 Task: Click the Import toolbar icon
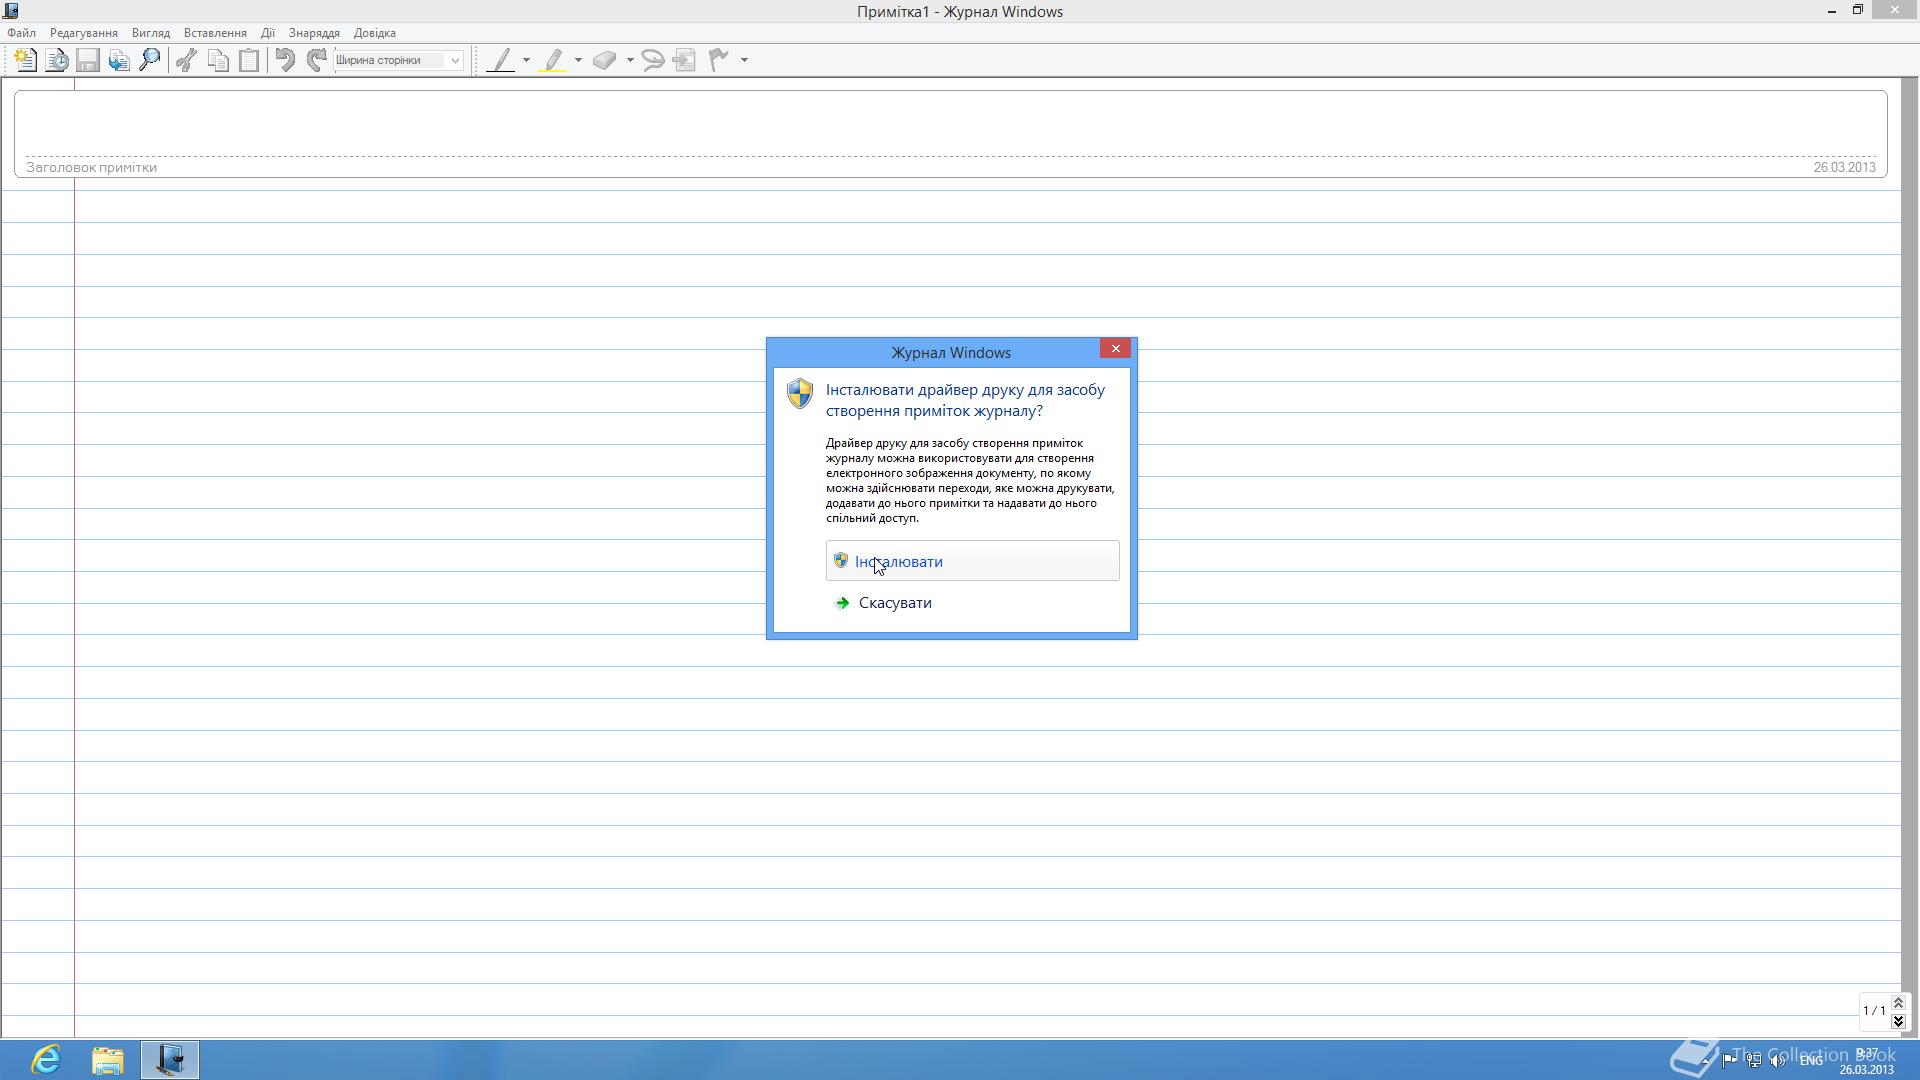119,60
